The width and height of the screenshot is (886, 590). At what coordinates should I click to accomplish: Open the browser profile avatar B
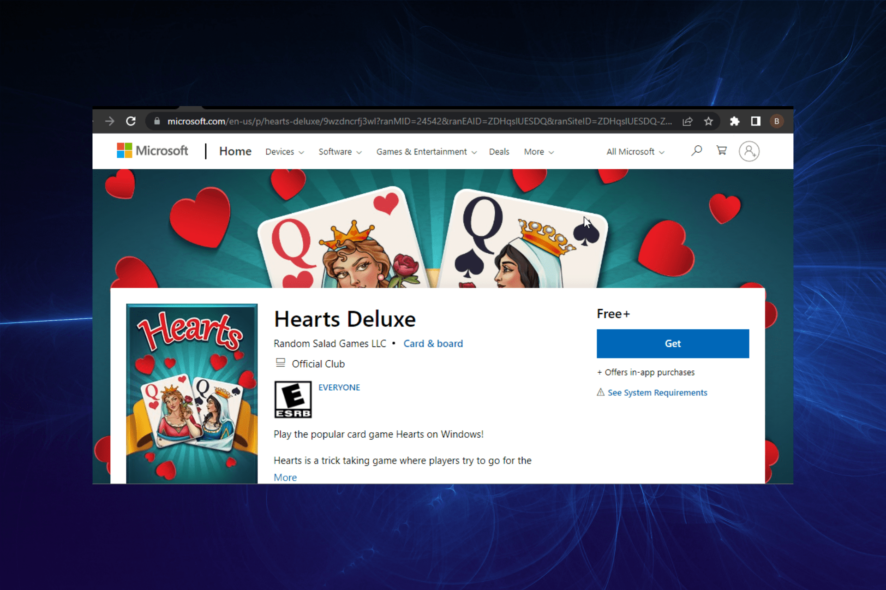[x=777, y=121]
